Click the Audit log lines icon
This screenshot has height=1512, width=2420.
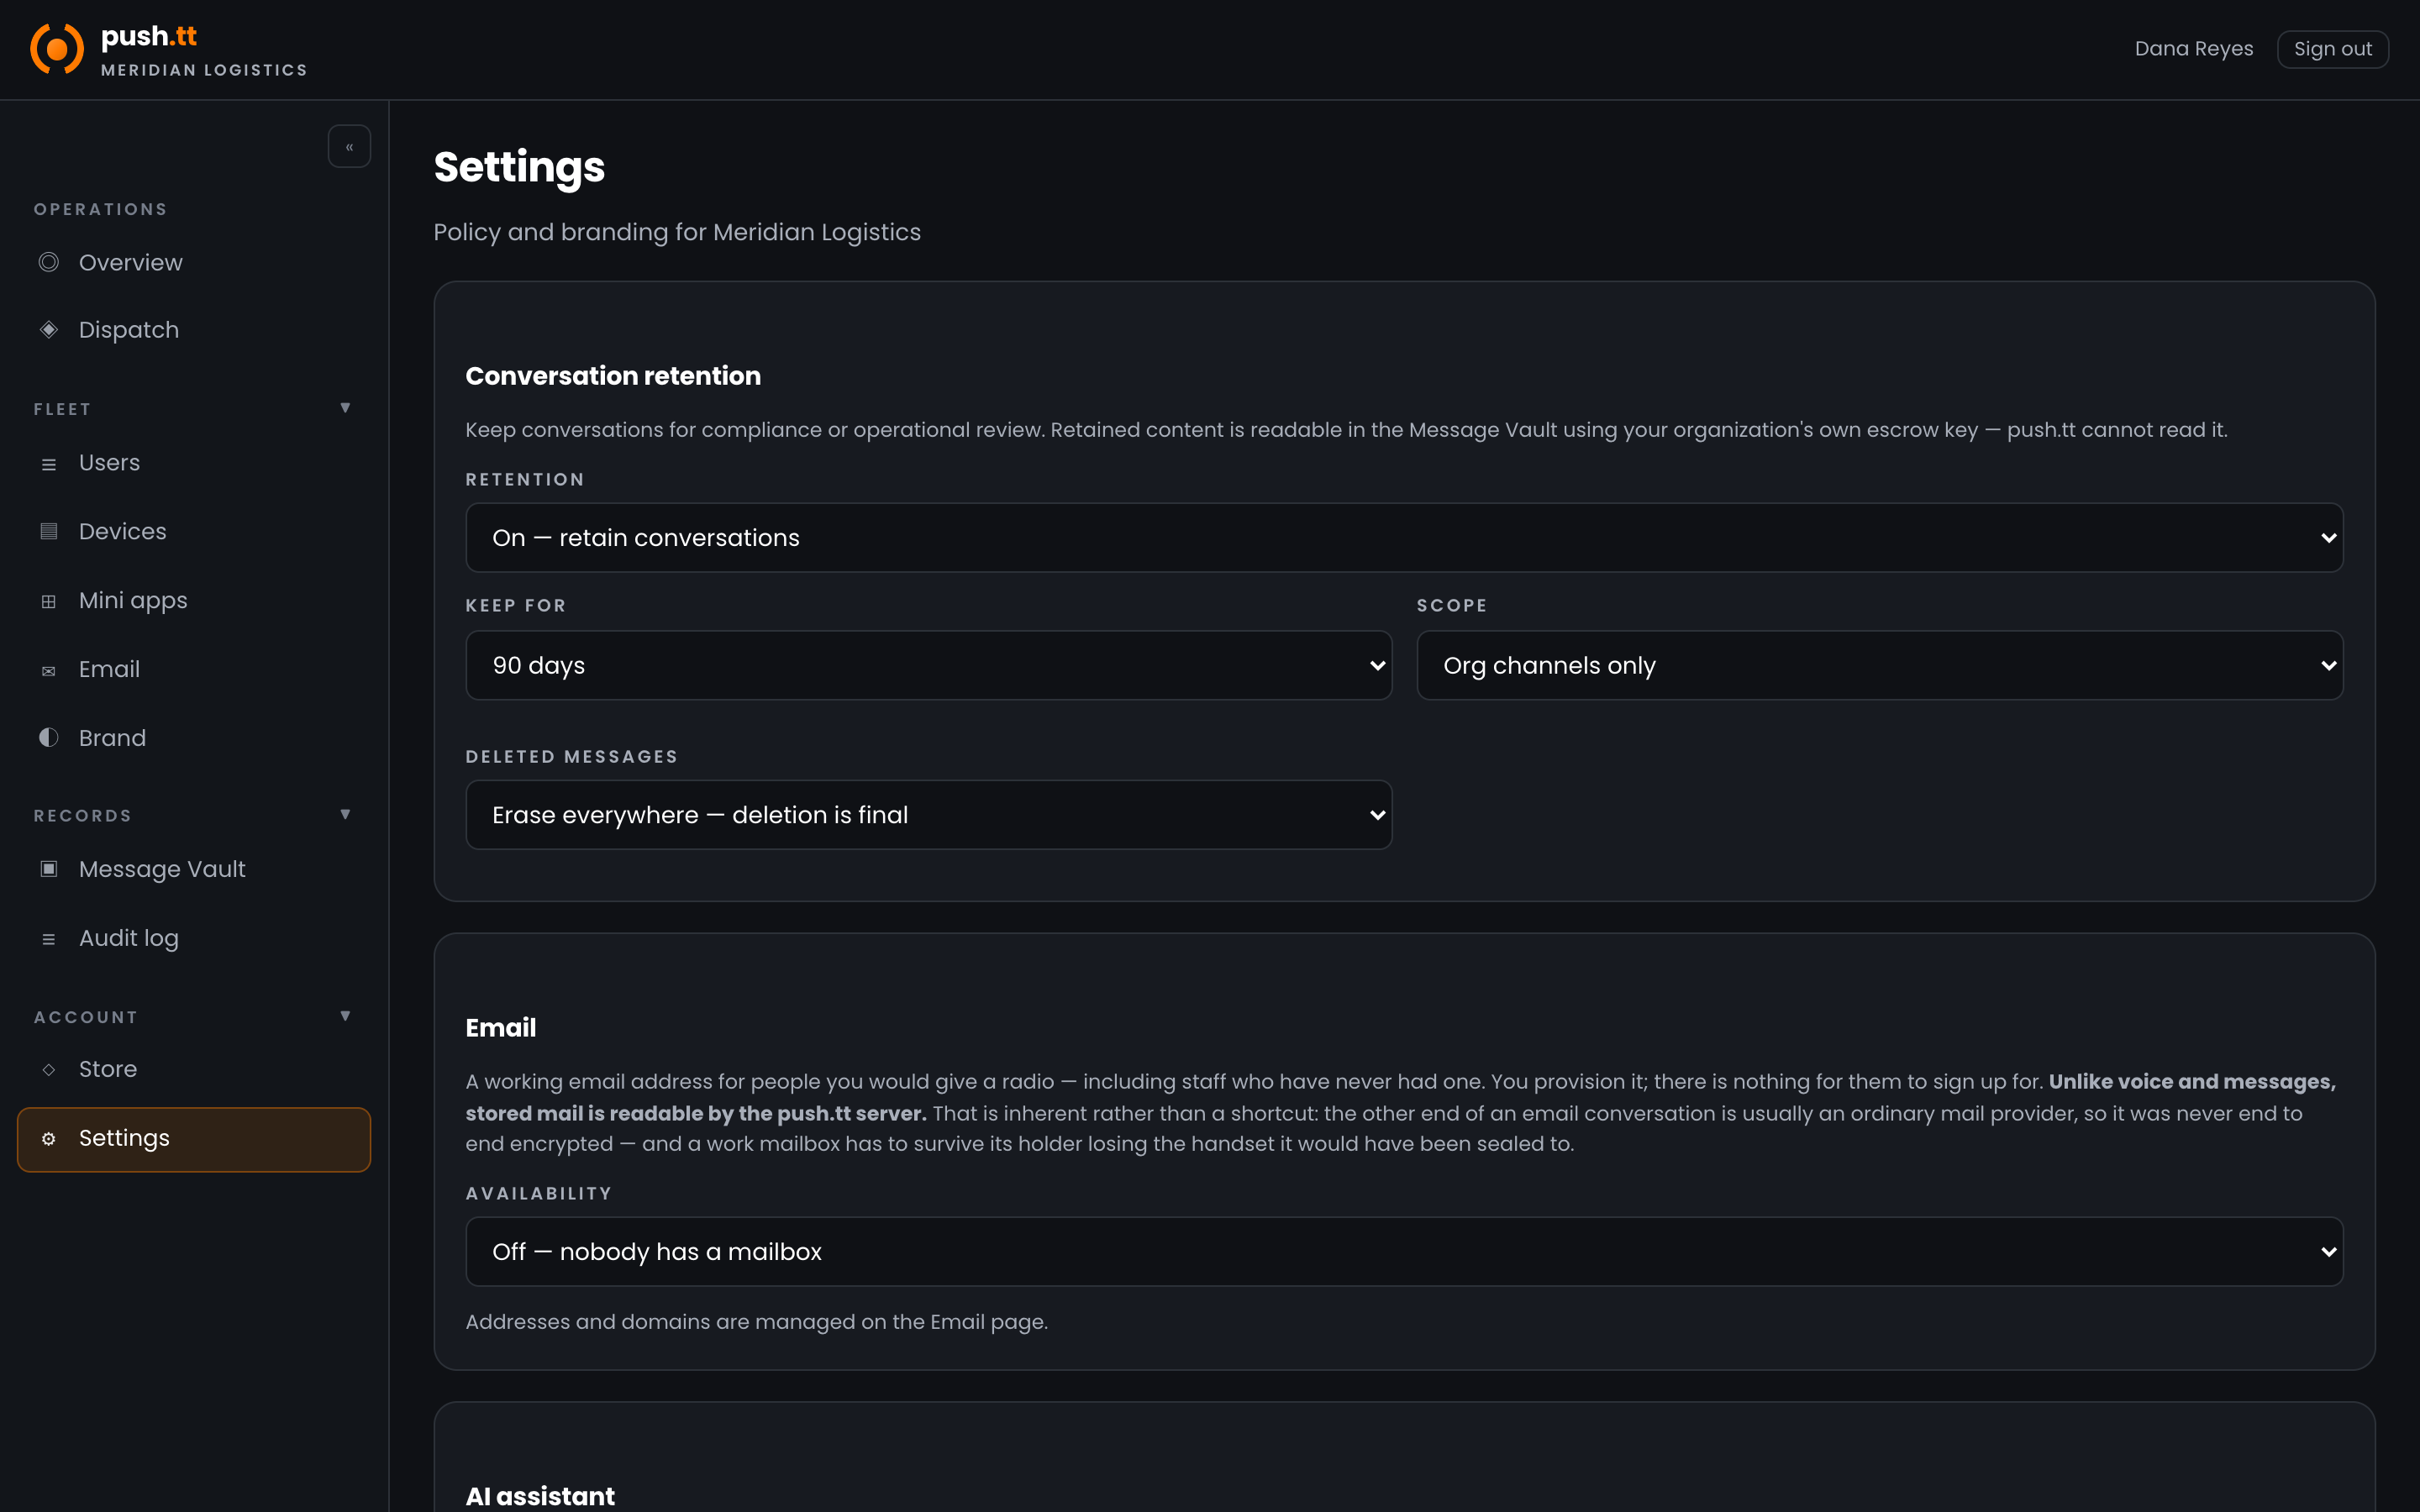(x=48, y=939)
